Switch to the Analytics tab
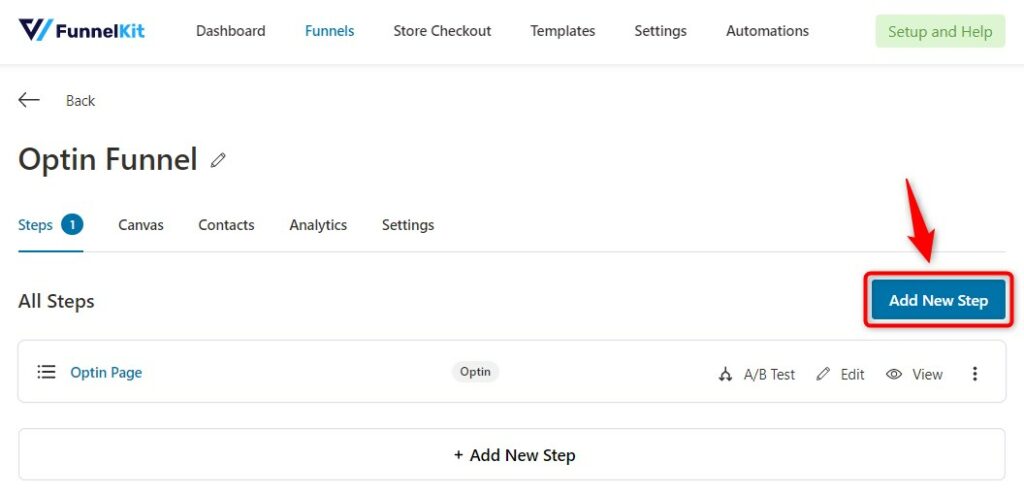 (318, 225)
